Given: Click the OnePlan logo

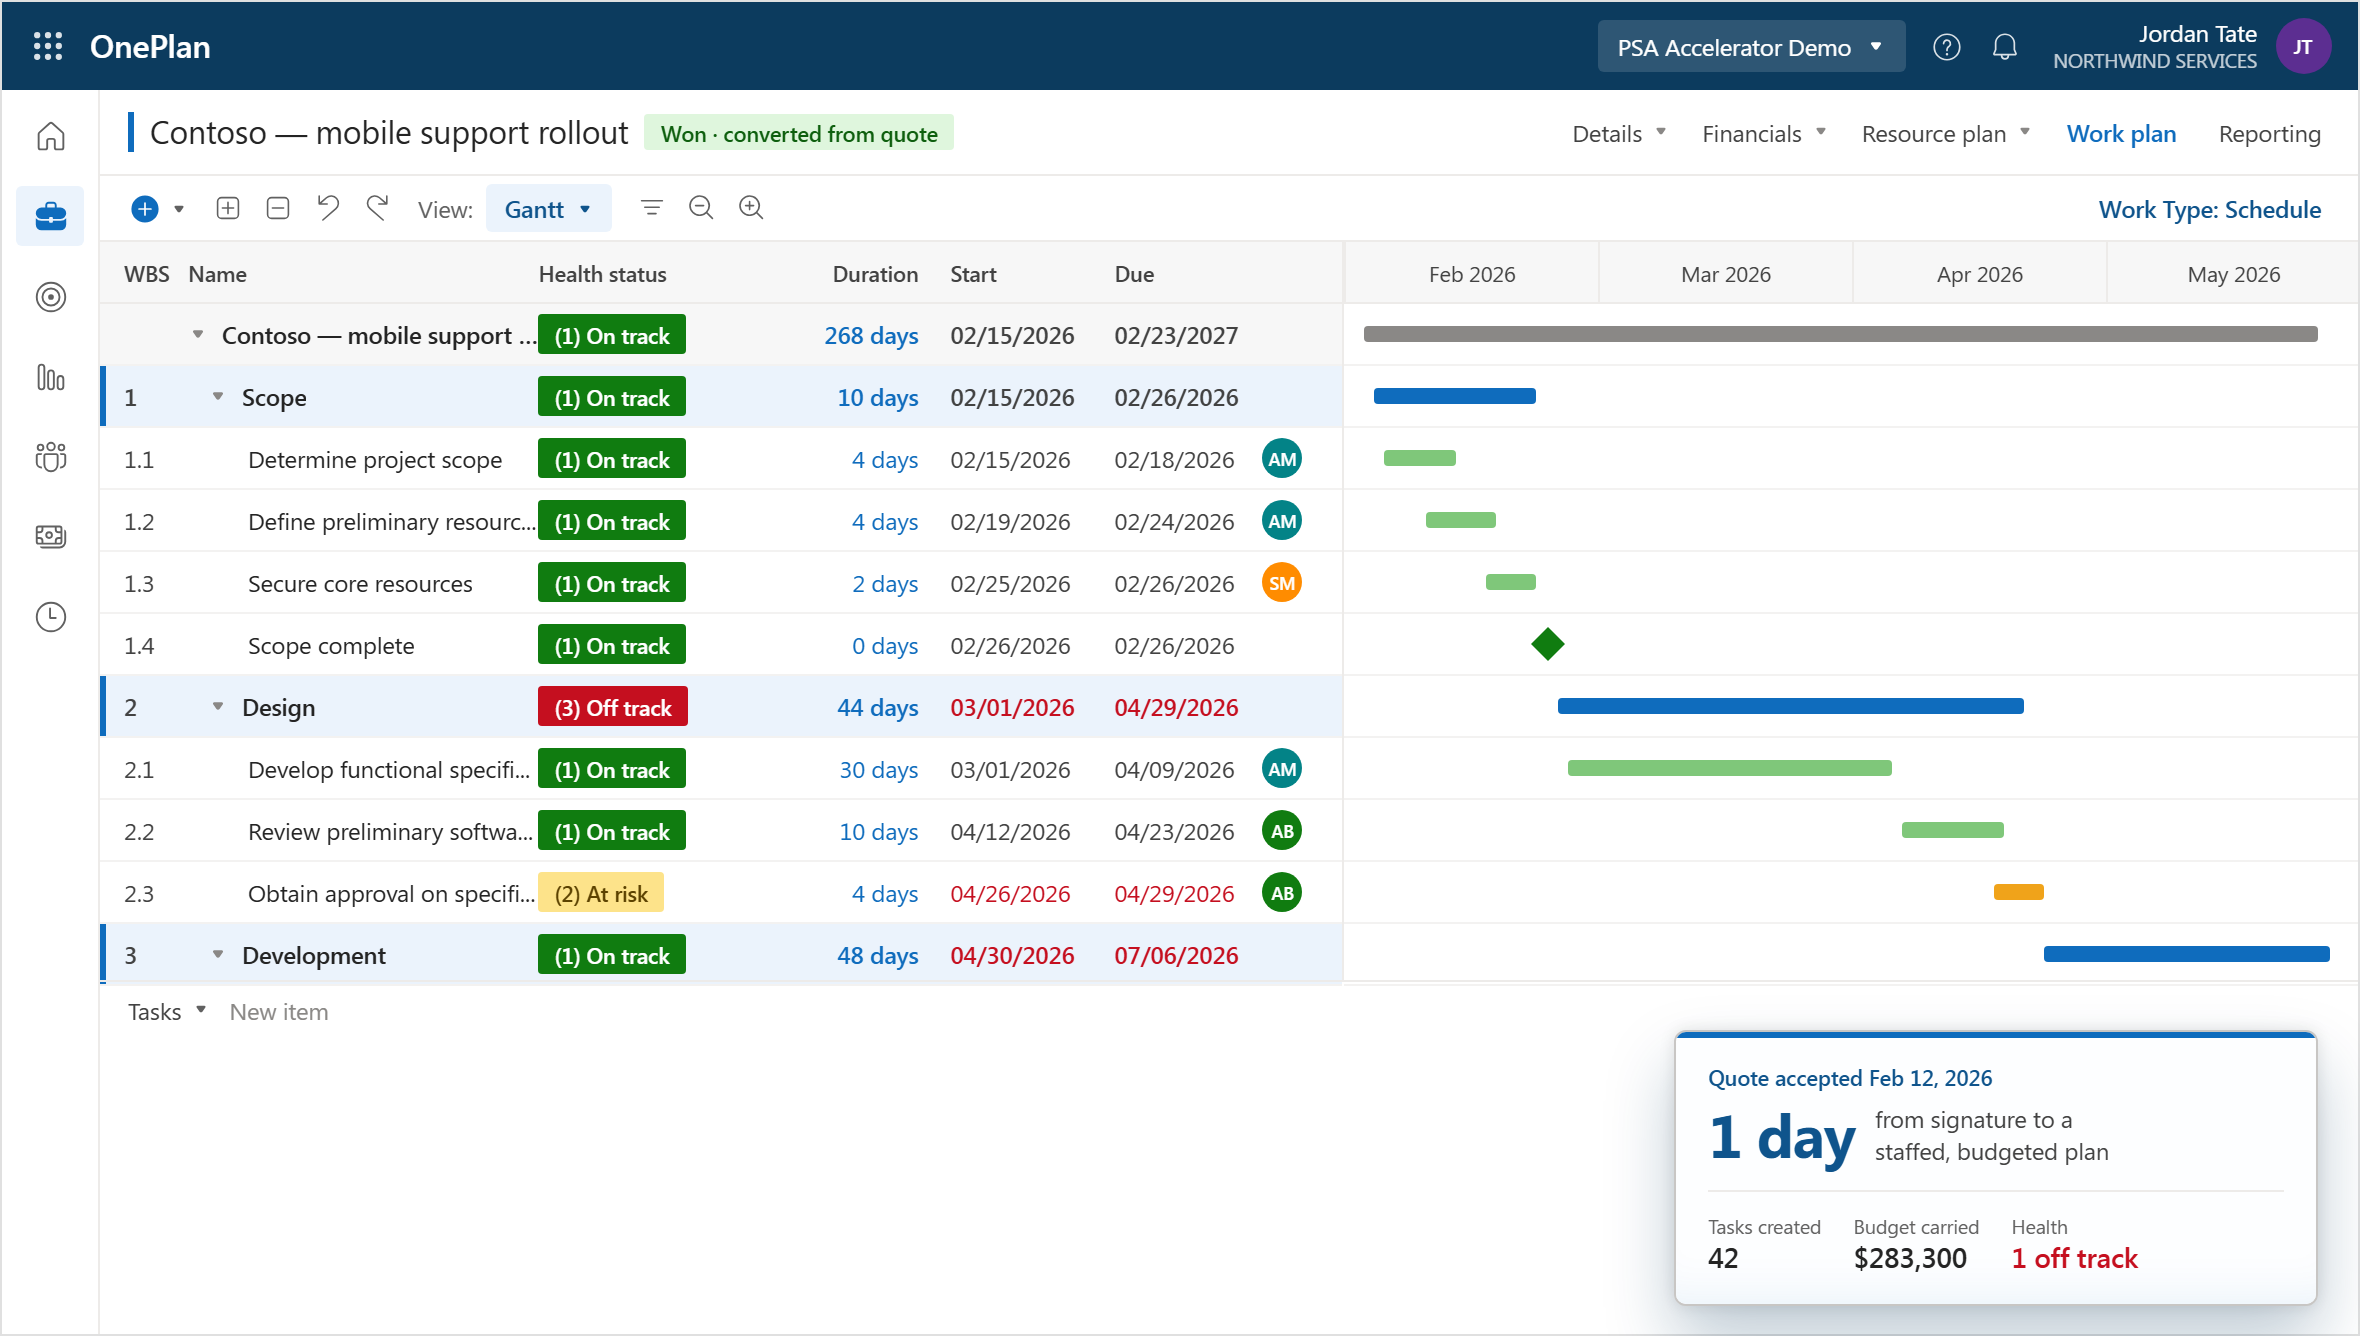Looking at the screenshot, I should point(150,47).
